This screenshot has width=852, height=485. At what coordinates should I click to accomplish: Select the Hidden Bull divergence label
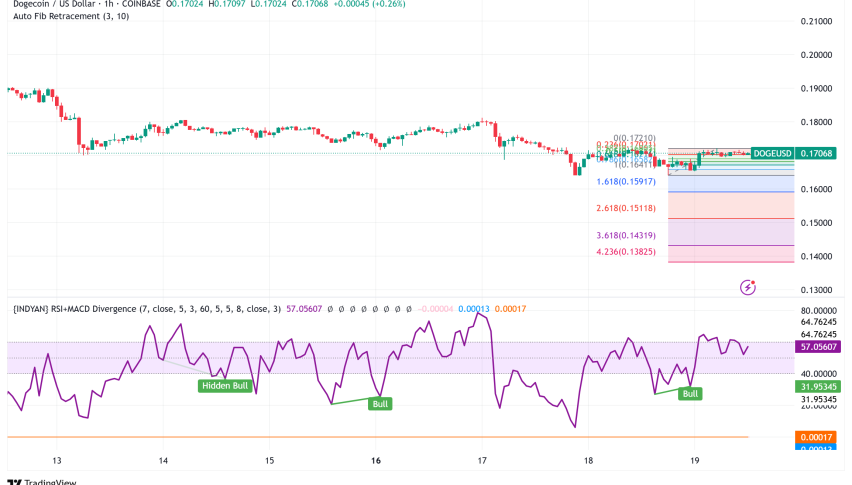225,386
